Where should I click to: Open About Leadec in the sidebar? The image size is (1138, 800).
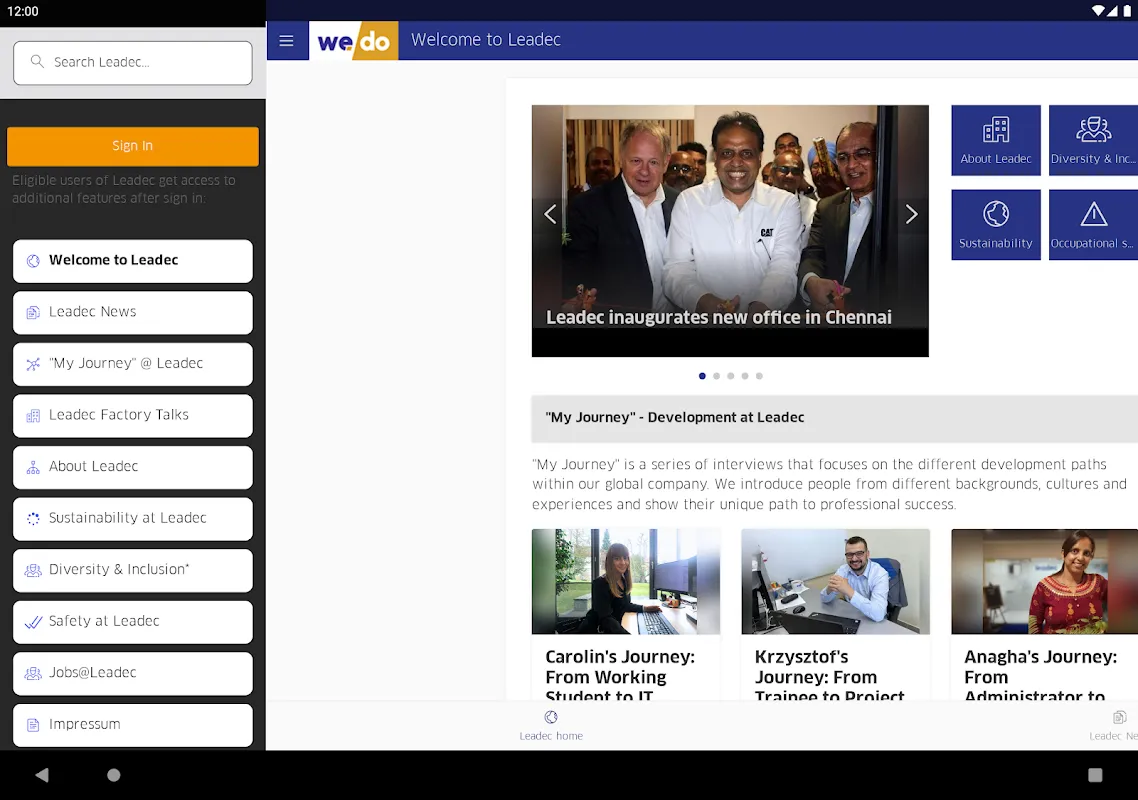click(x=133, y=468)
